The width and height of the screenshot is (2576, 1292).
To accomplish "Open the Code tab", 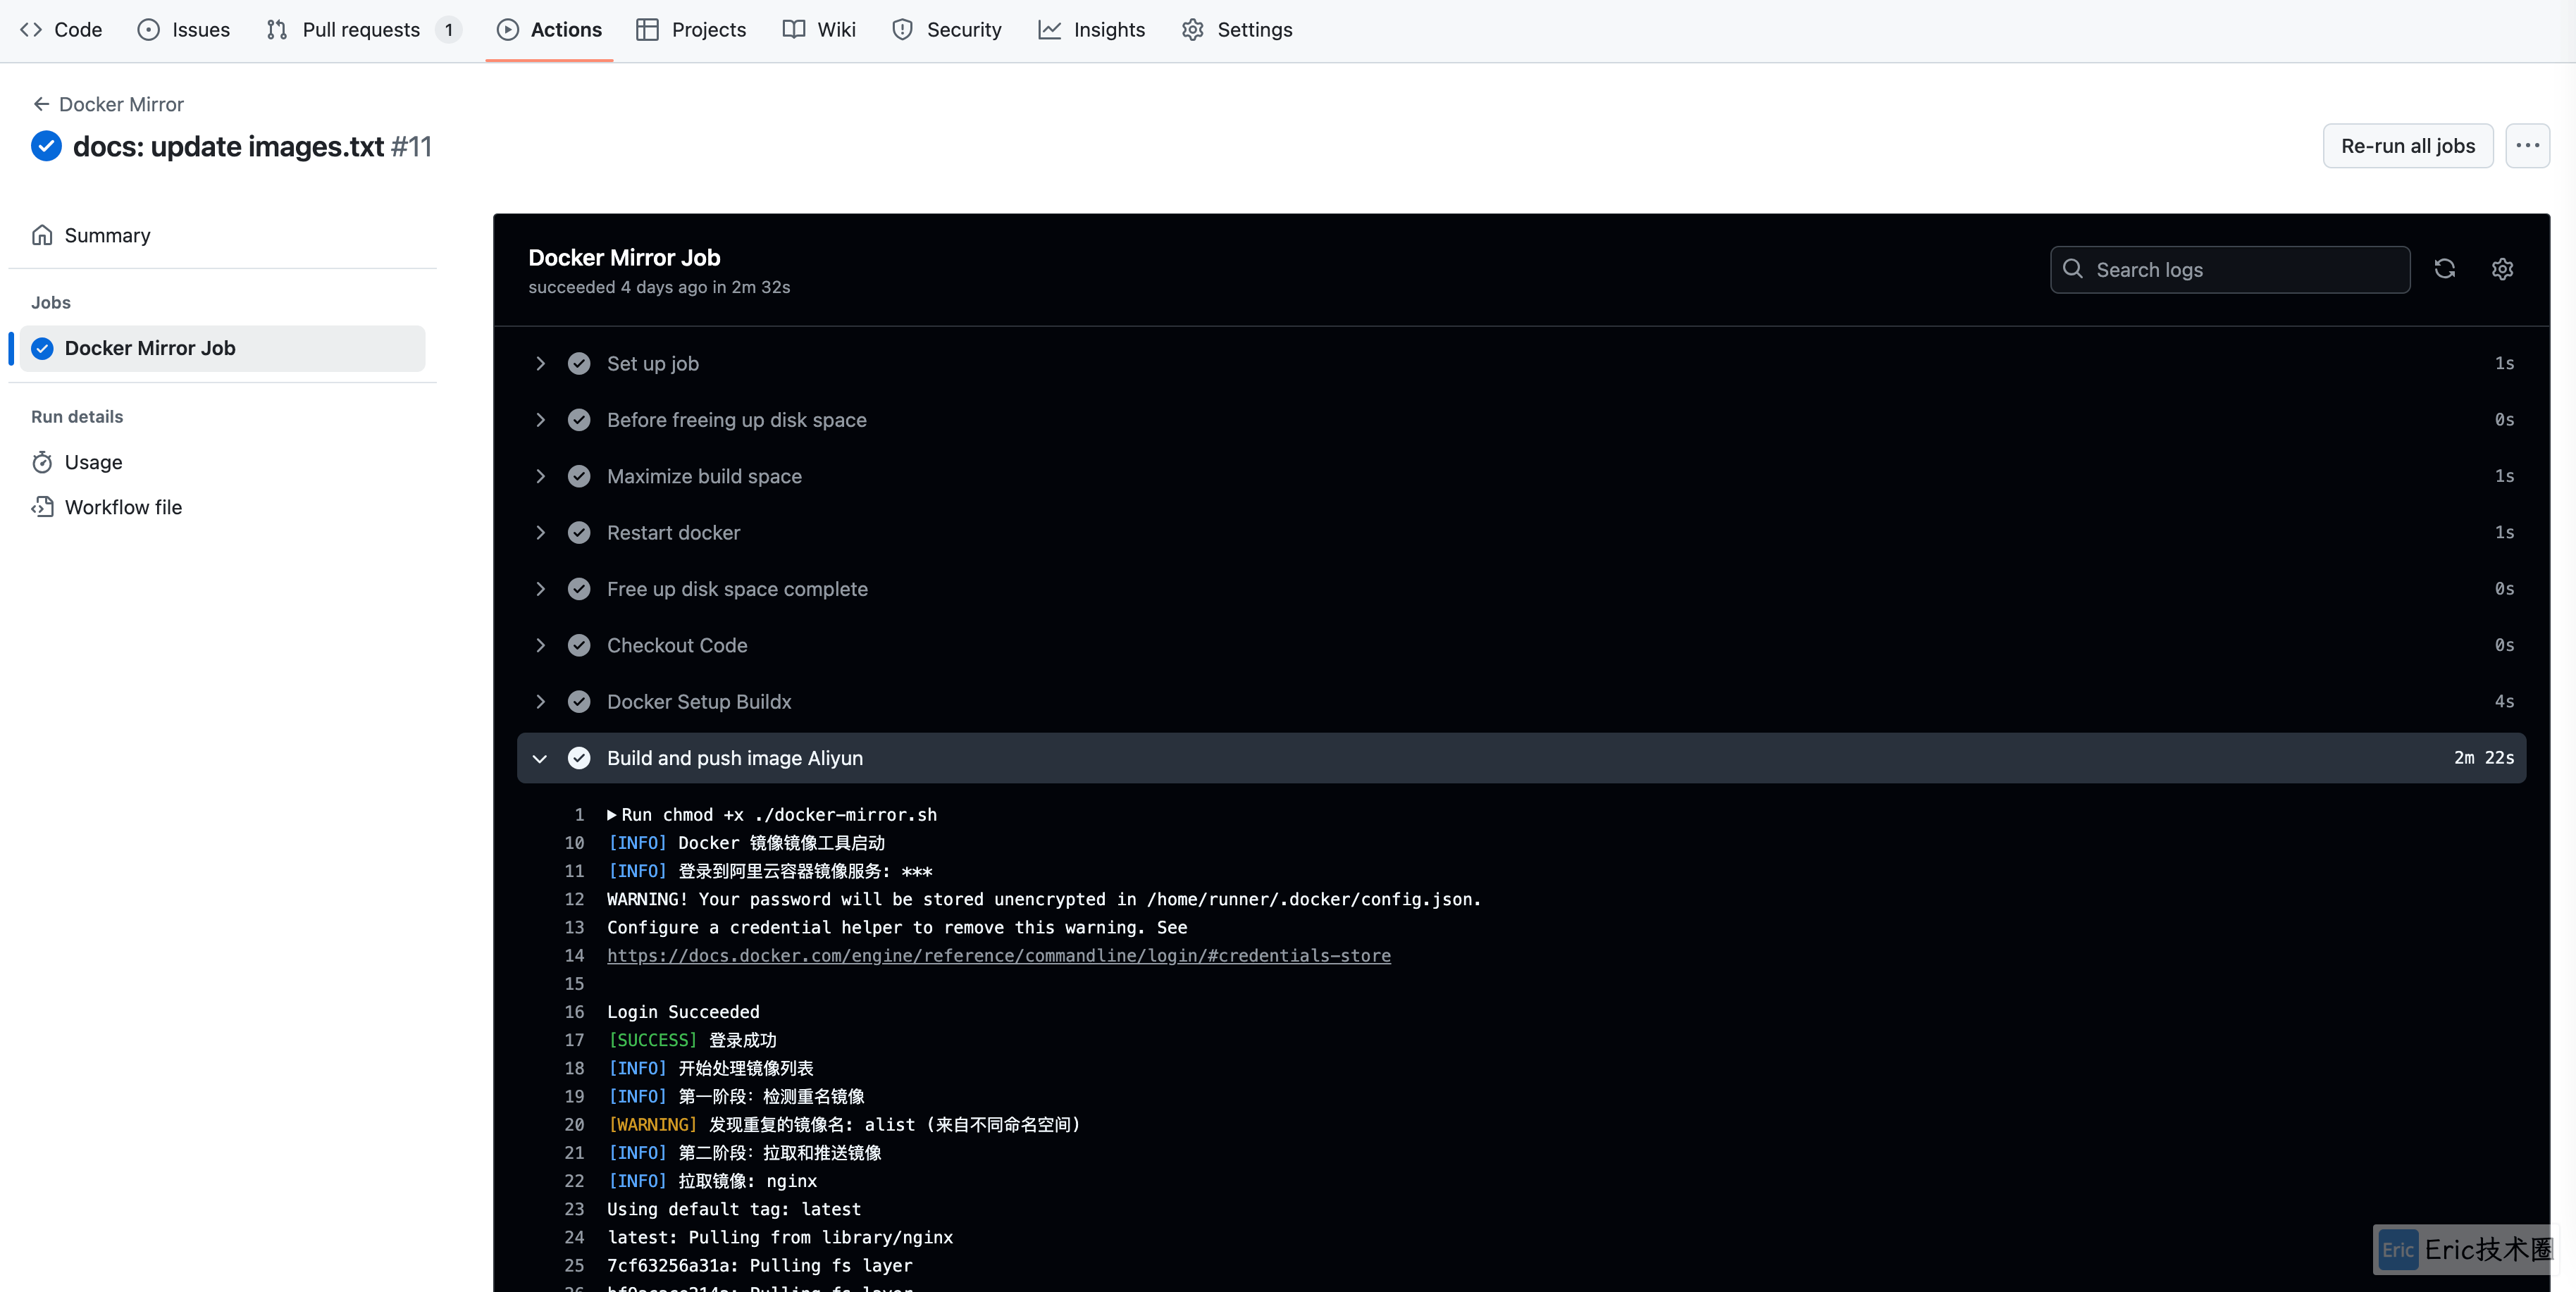I will point(61,30).
